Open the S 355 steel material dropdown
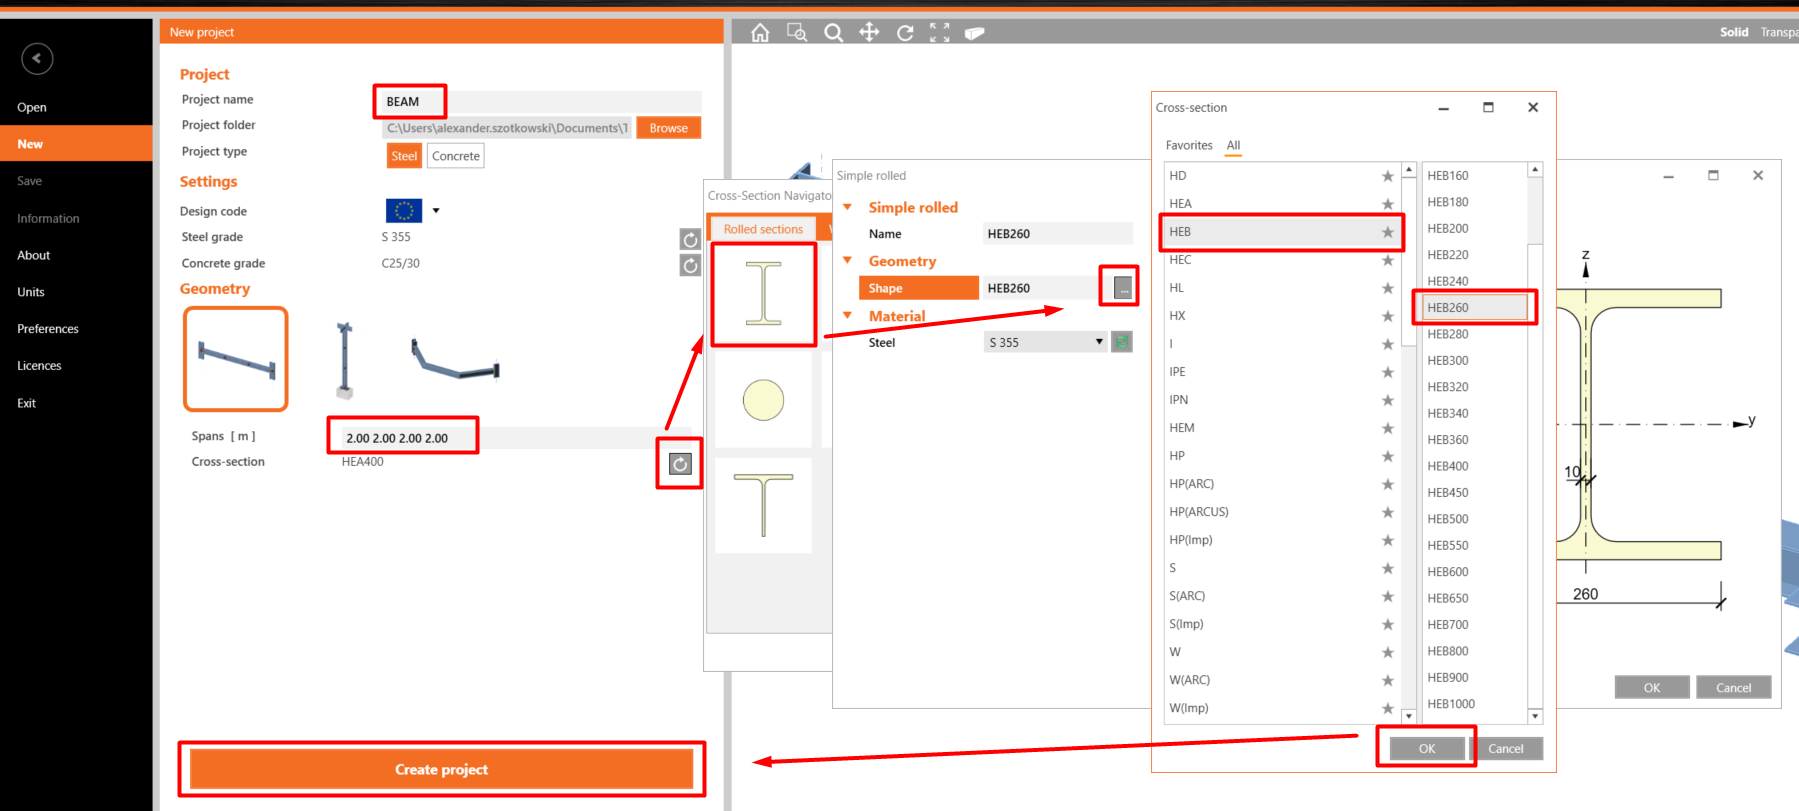This screenshot has width=1799, height=811. [x=1046, y=342]
